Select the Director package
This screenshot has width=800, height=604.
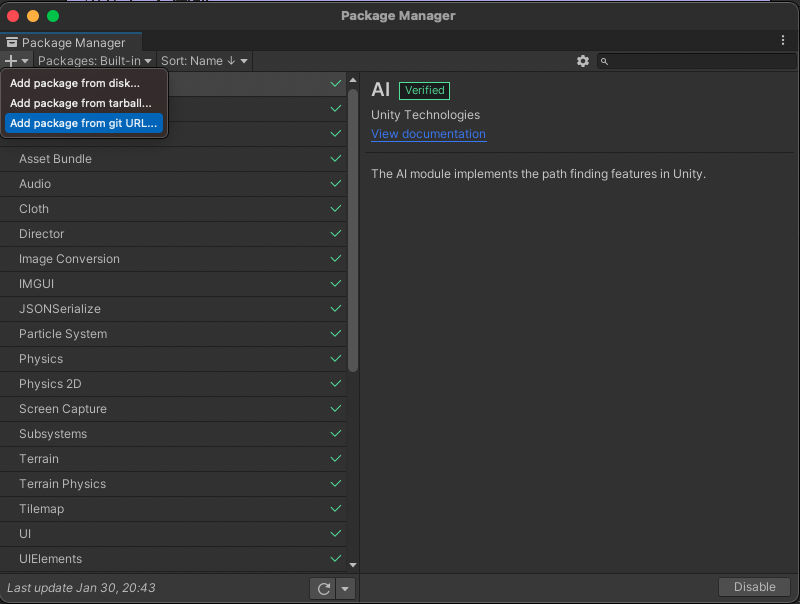173,234
